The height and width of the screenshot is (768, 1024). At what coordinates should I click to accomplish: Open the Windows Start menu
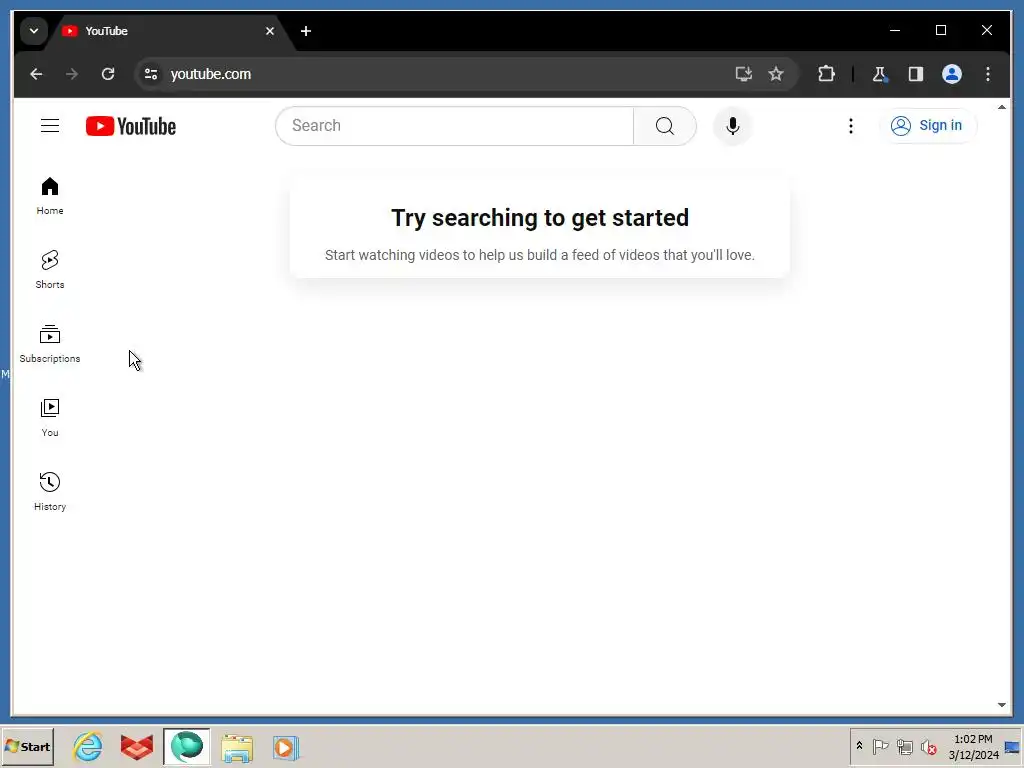click(27, 746)
